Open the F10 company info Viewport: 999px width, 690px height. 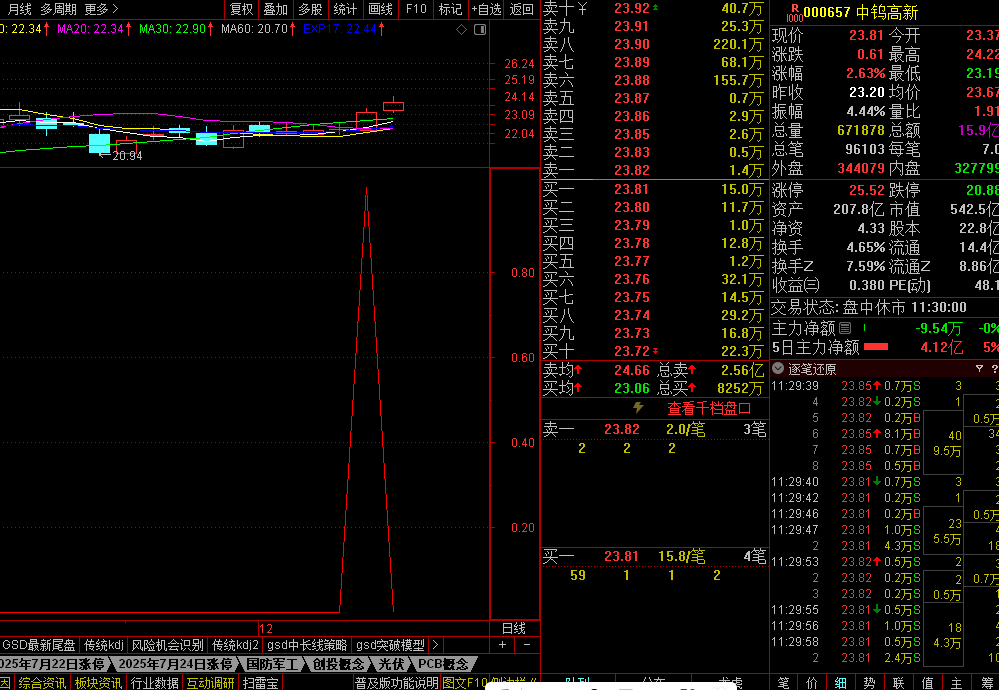(x=416, y=9)
